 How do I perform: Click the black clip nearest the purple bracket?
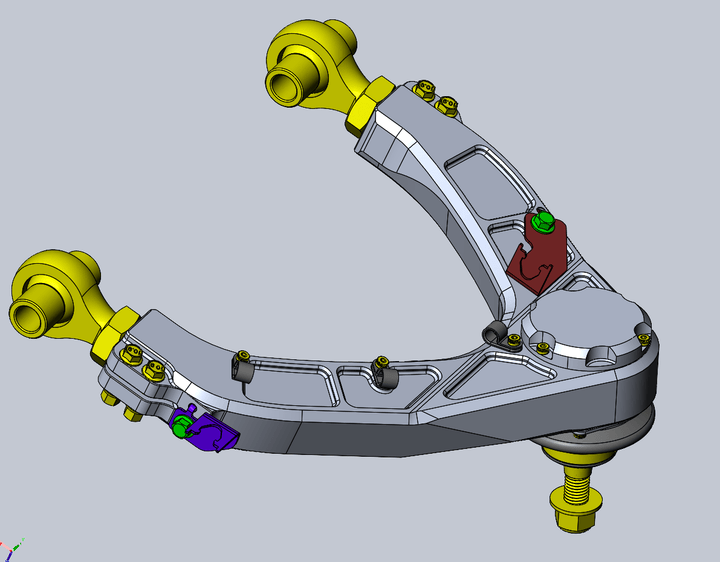click(243, 367)
